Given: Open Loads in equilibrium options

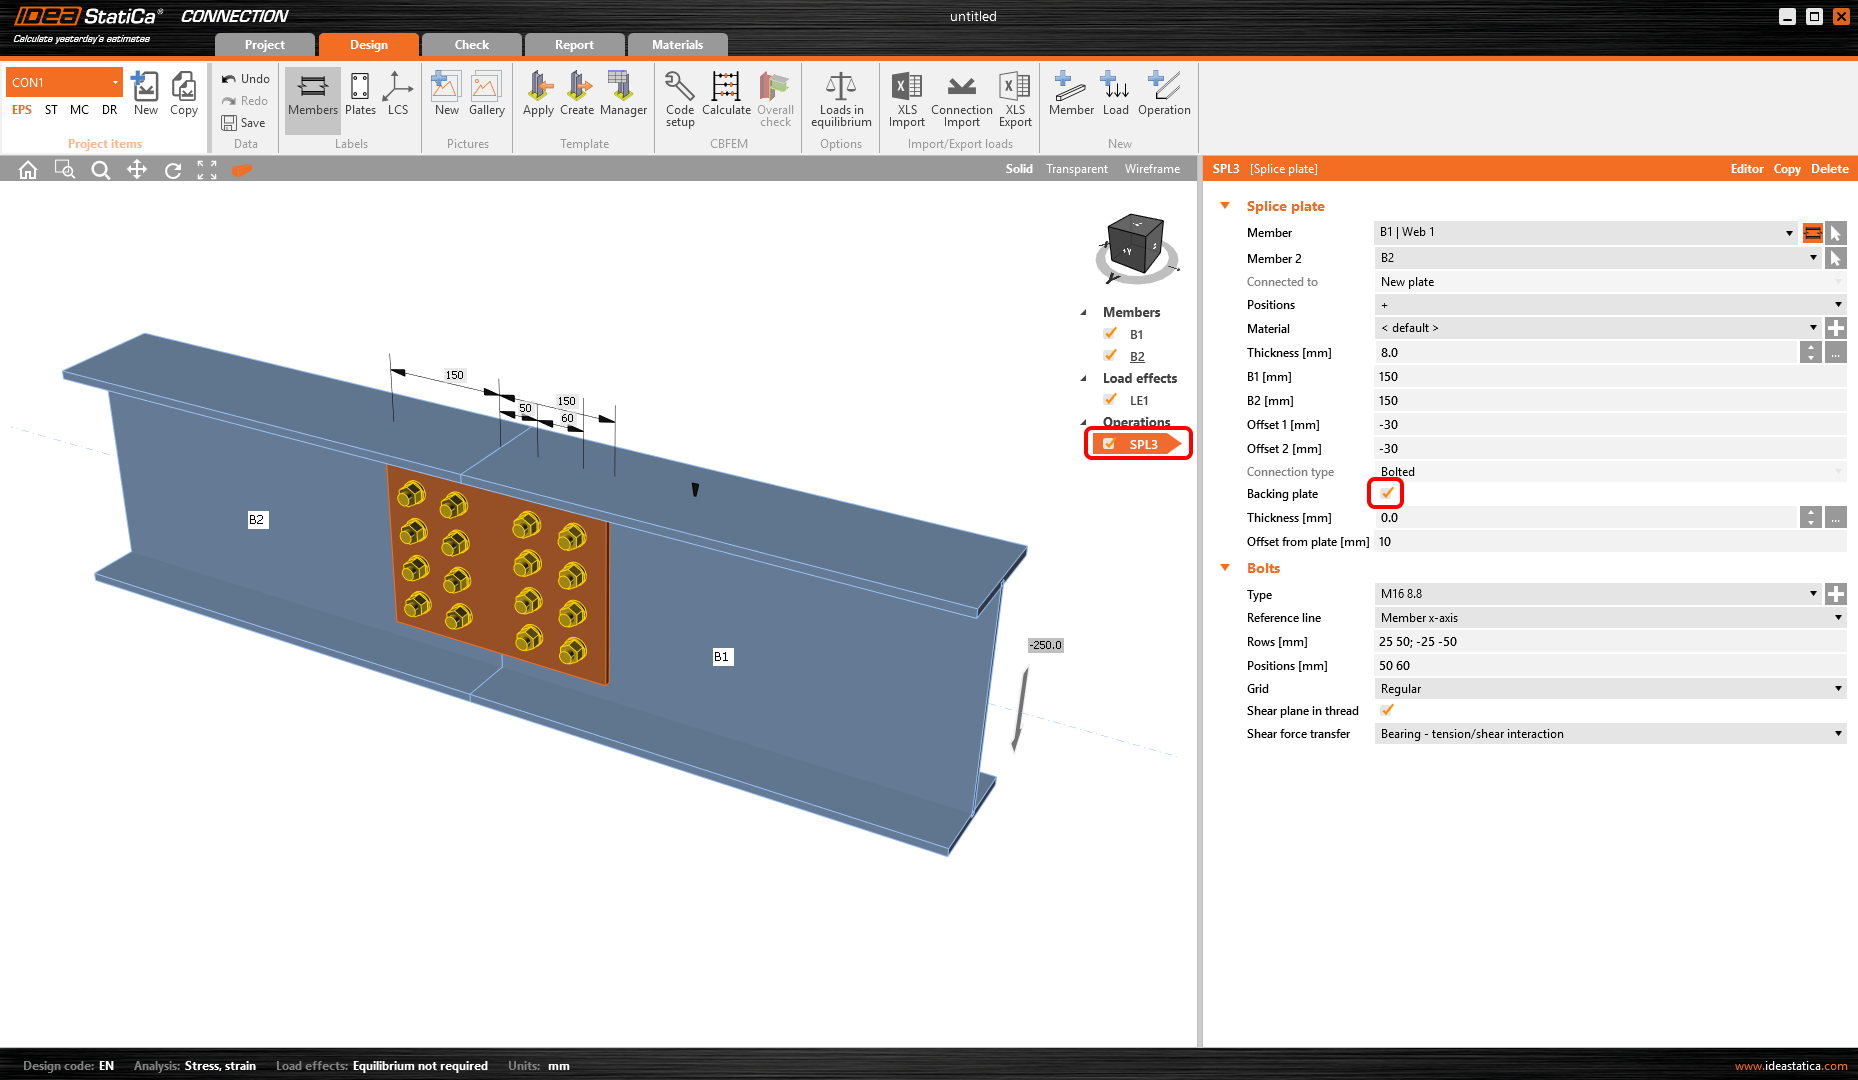Looking at the screenshot, I should [840, 98].
